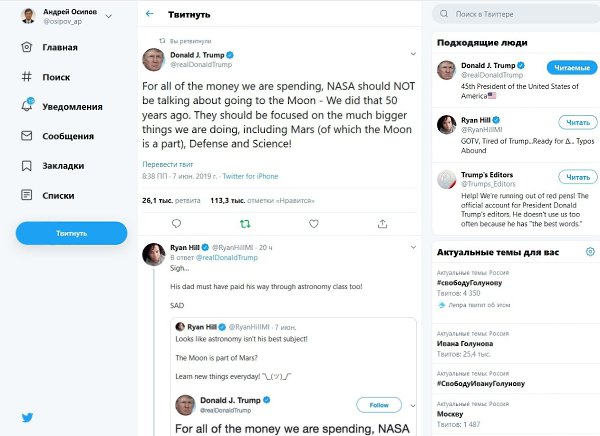Click the Поиск в Твиттере search field
Image resolution: width=600 pixels, height=436 pixels.
tap(516, 14)
